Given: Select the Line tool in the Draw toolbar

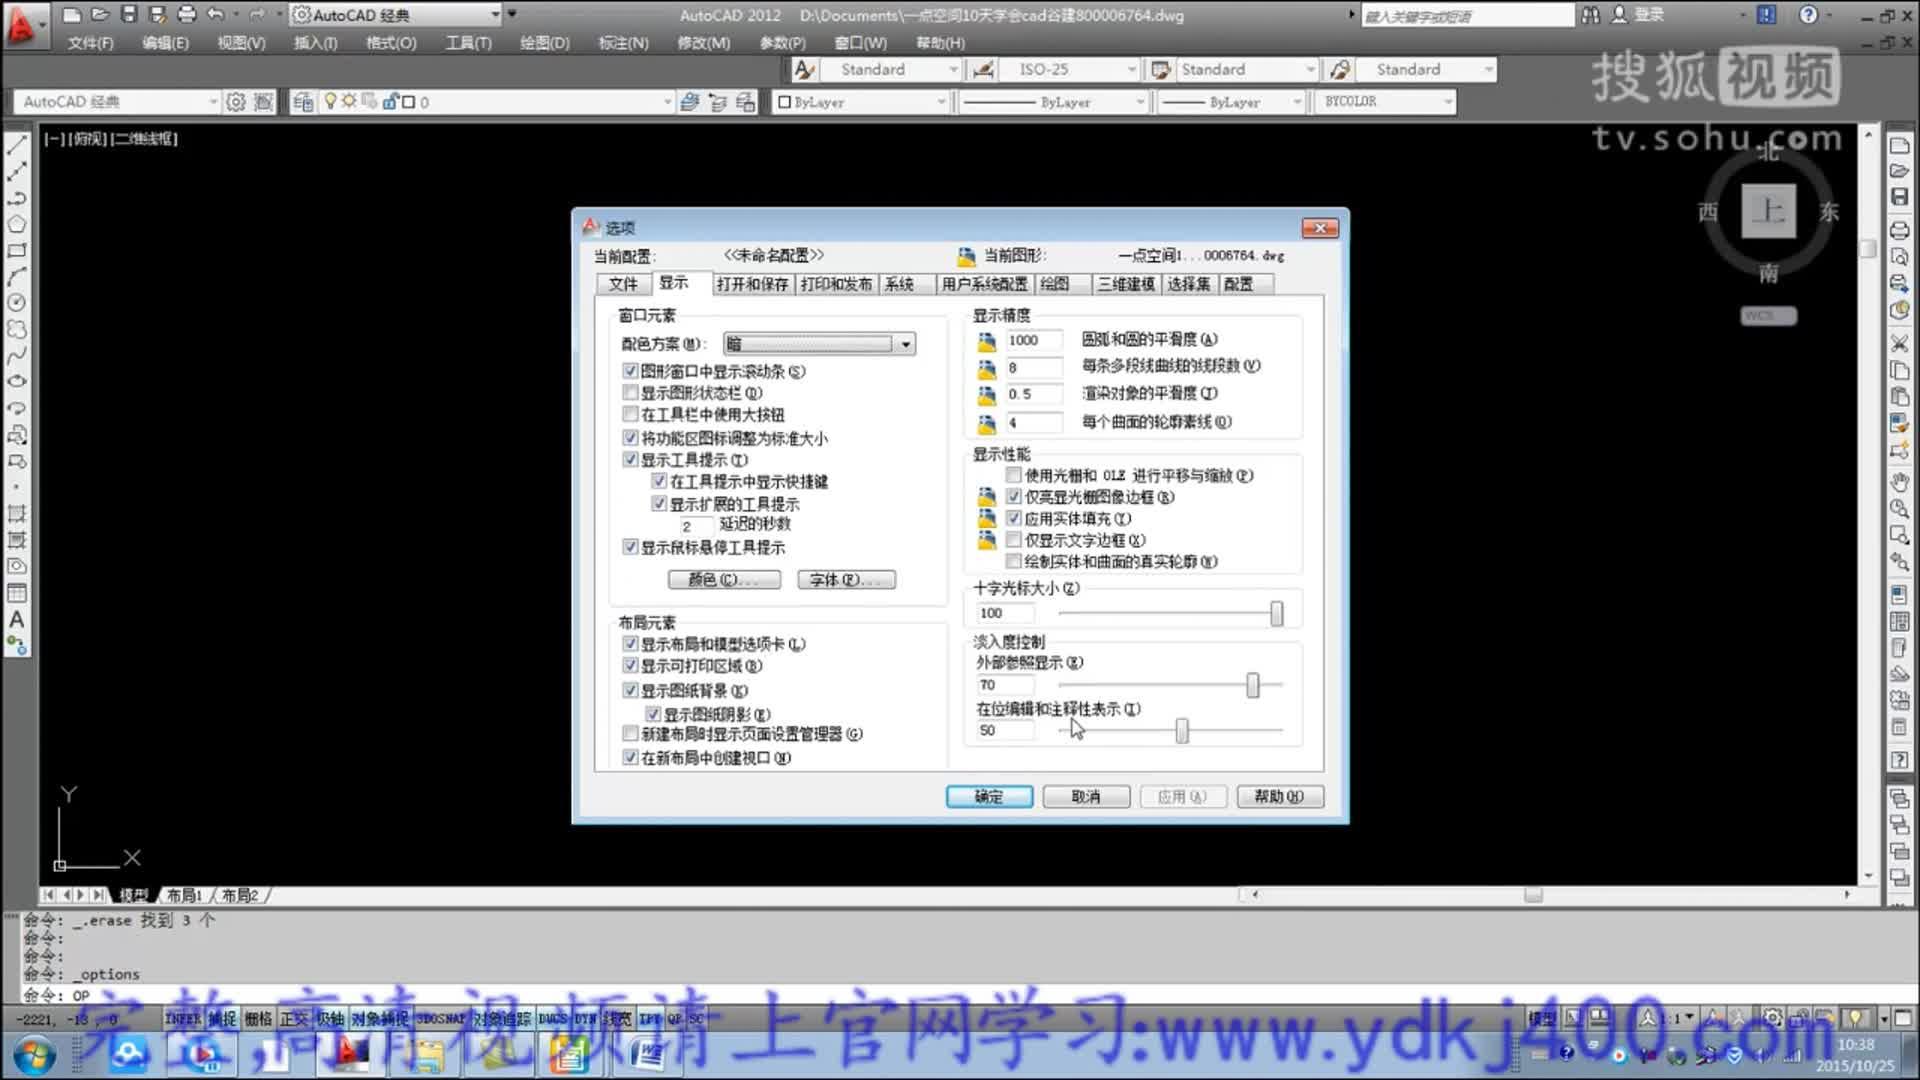Looking at the screenshot, I should [16, 143].
